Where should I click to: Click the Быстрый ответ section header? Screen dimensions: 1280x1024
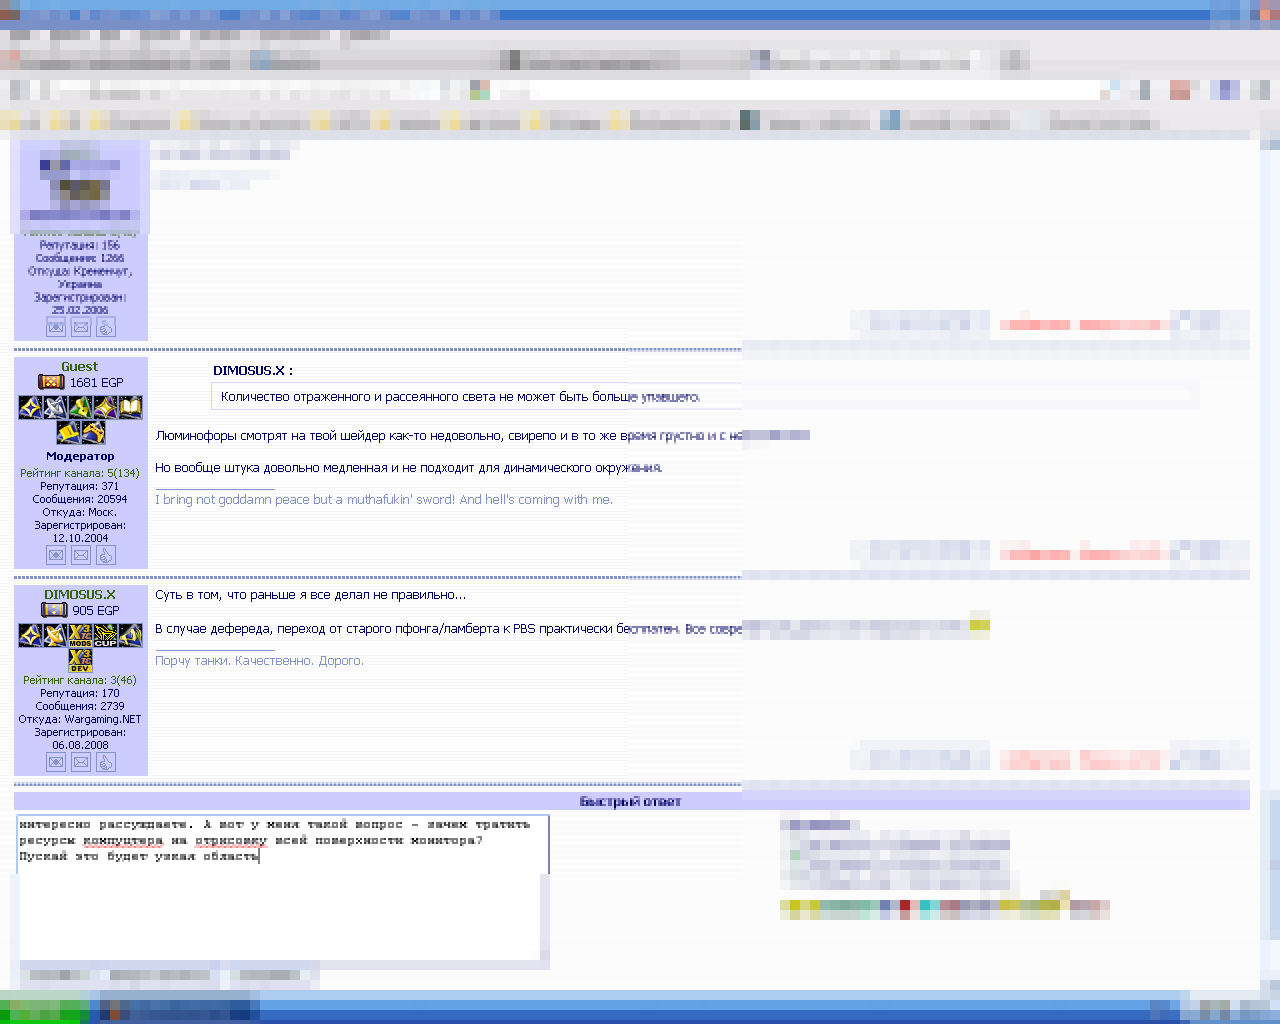[x=631, y=801]
